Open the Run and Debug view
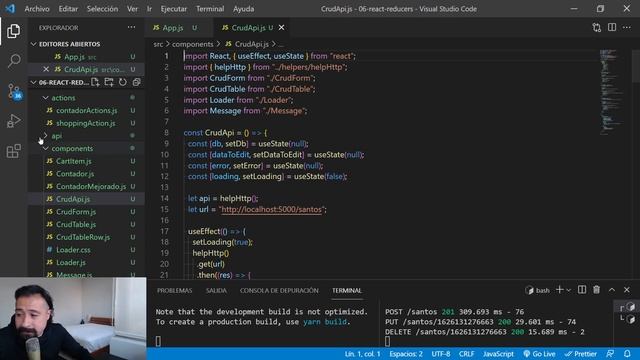 pos(13,121)
